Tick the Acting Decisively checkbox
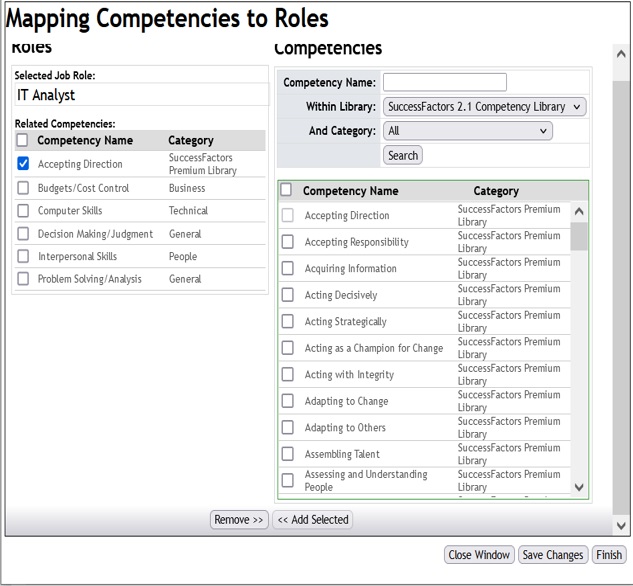This screenshot has height=586, width=633. [287, 295]
